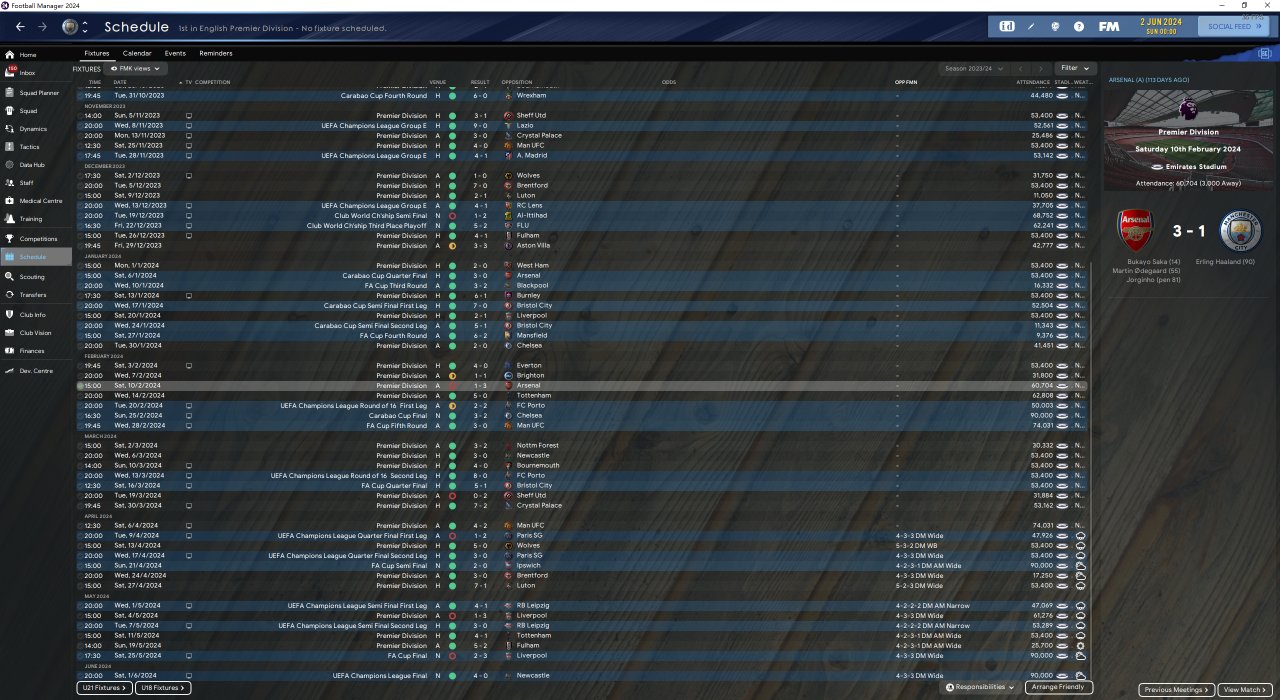Go to previous season arrow
This screenshot has height=700, width=1280.
(x=1020, y=69)
